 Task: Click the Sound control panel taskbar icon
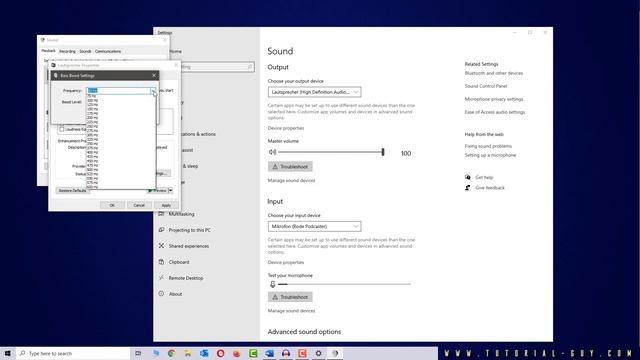click(335, 353)
